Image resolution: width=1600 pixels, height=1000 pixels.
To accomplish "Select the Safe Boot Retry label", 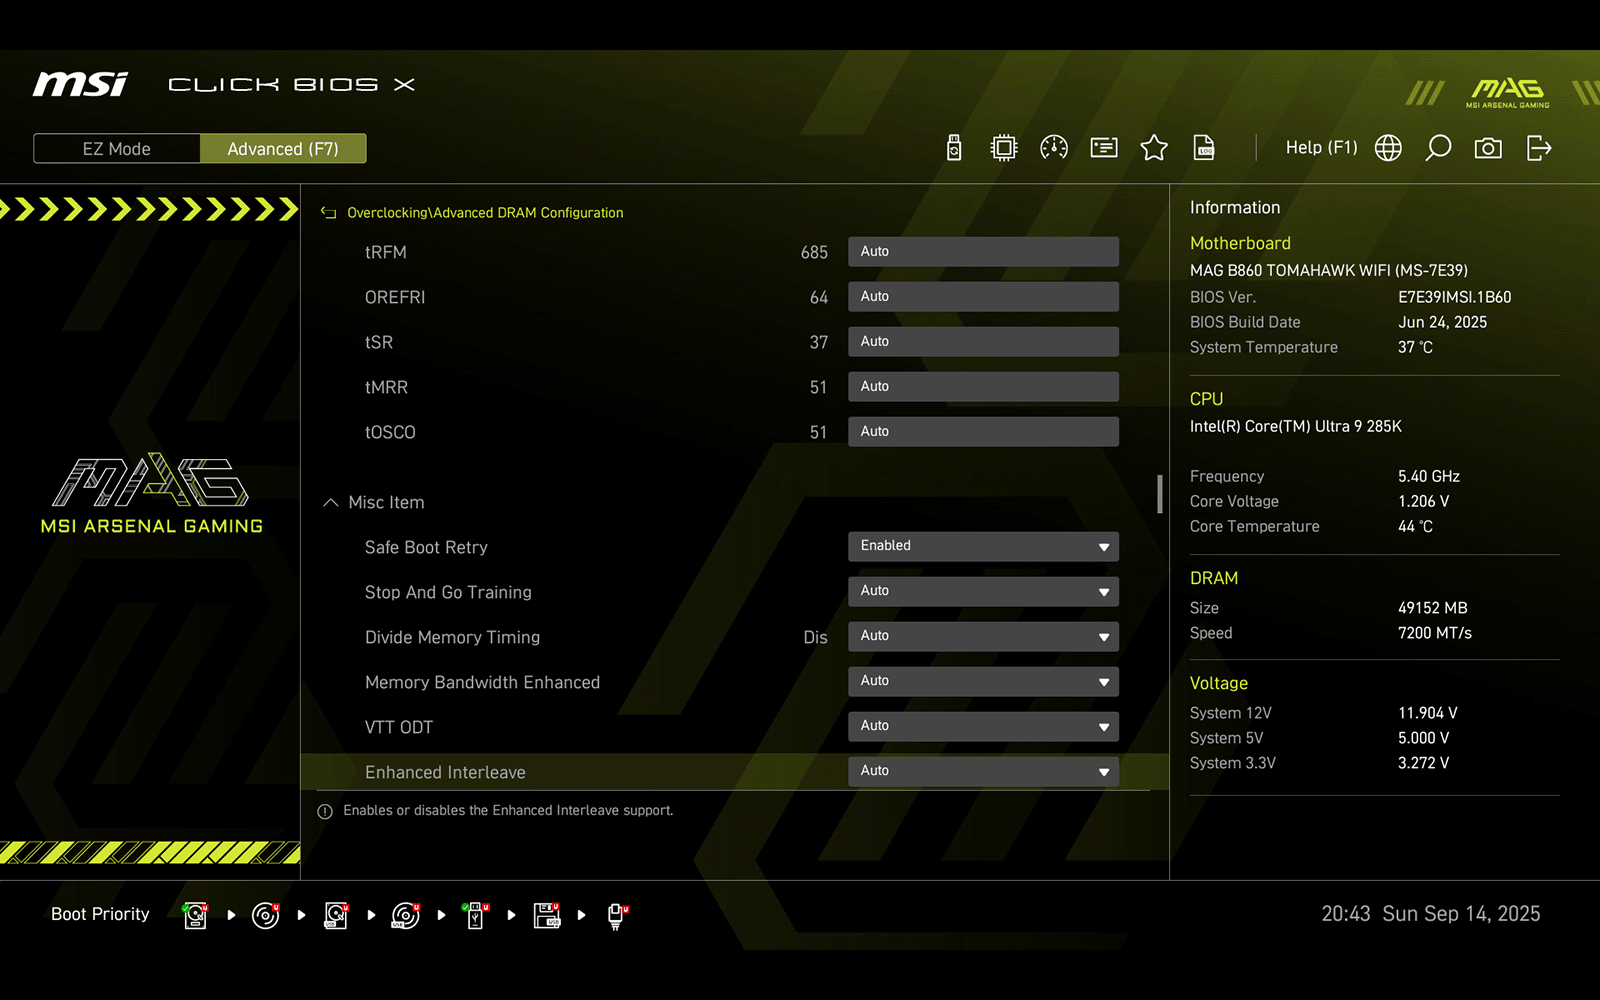I will tap(426, 547).
